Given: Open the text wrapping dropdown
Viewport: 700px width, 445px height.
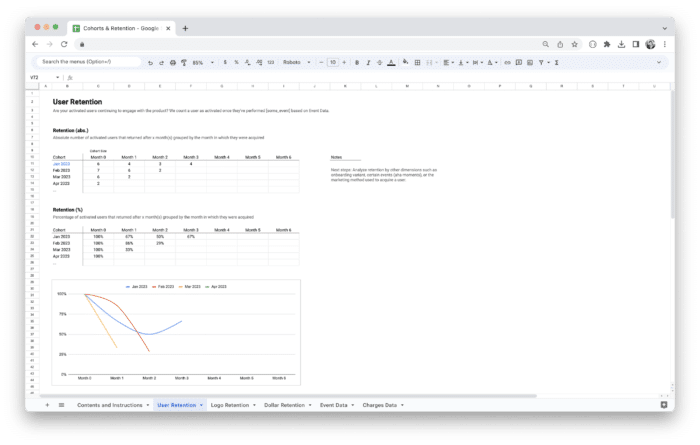Looking at the screenshot, I should [477, 62].
